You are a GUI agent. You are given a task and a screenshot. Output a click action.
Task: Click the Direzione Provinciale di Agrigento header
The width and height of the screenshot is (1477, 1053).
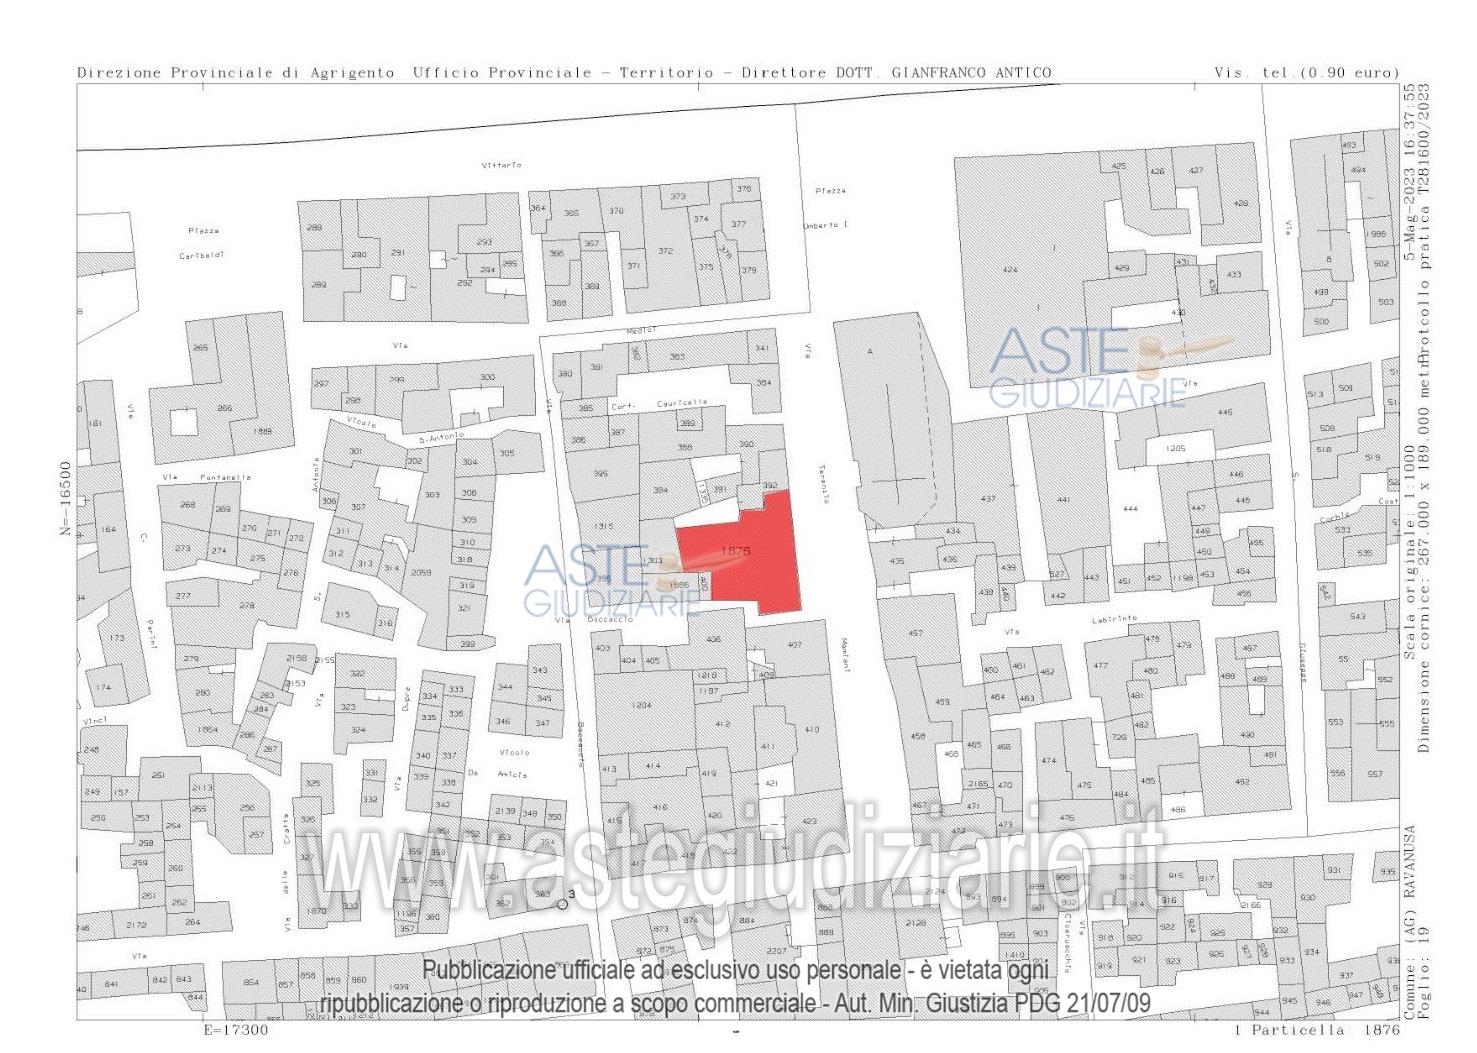(x=236, y=73)
